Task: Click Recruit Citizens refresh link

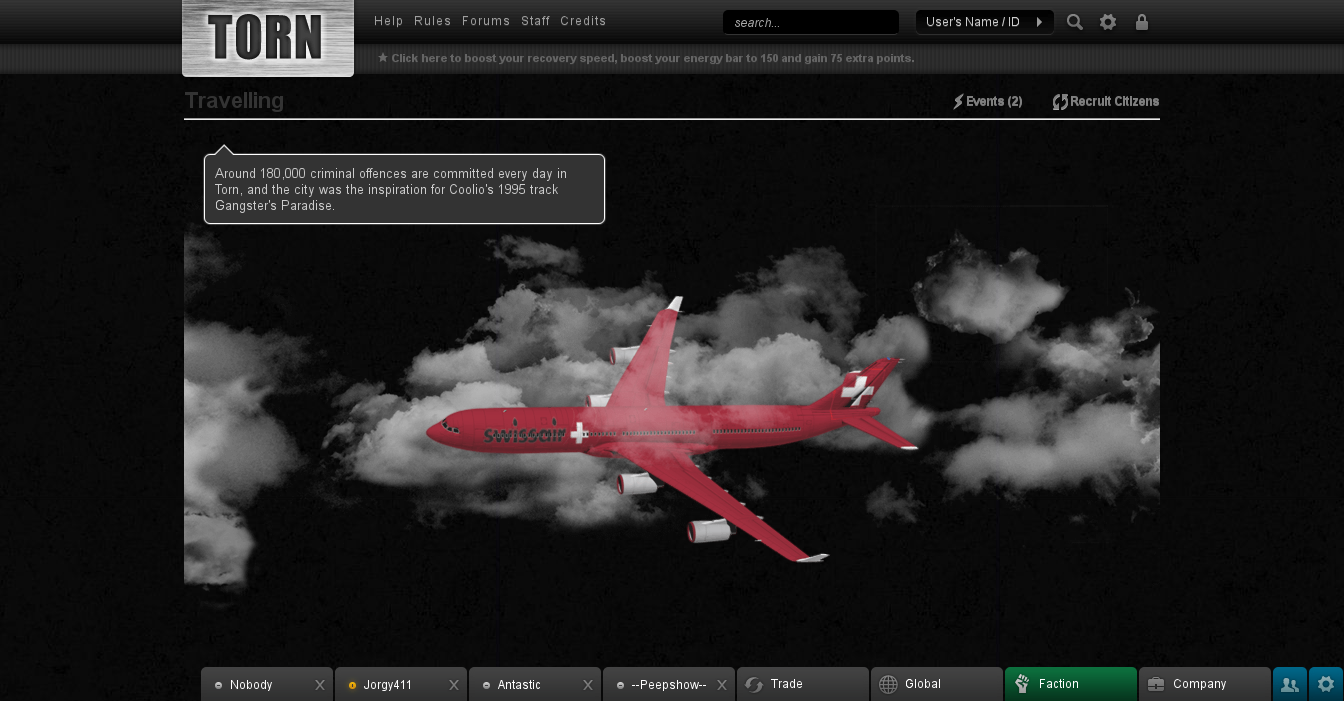Action: 1106,101
